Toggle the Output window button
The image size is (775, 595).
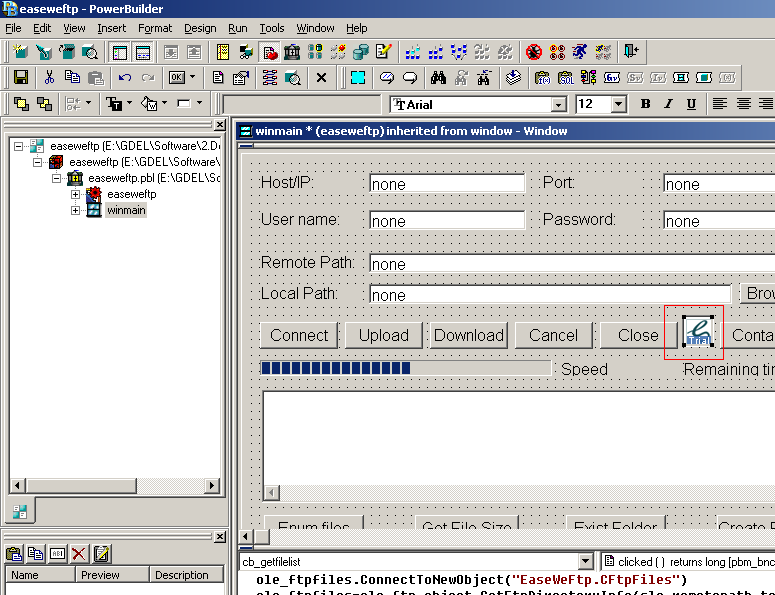(143, 52)
